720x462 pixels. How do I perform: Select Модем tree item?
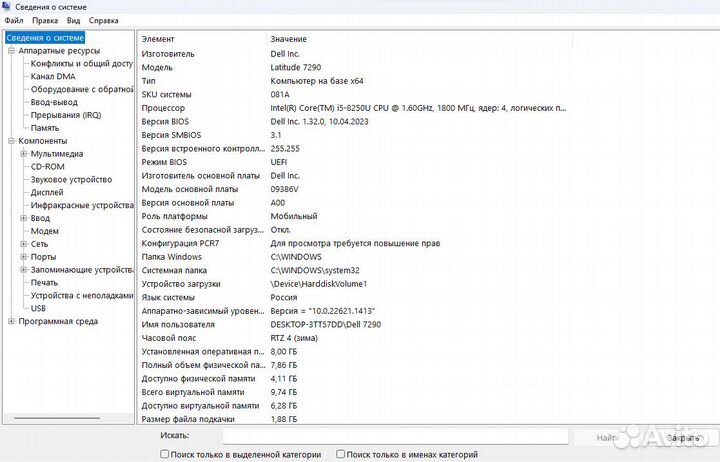click(x=45, y=231)
